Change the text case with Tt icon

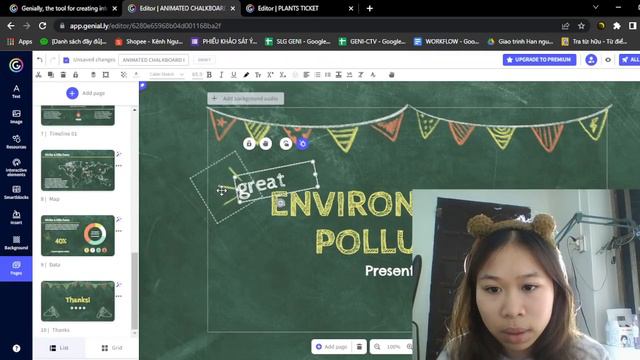[x=258, y=75]
